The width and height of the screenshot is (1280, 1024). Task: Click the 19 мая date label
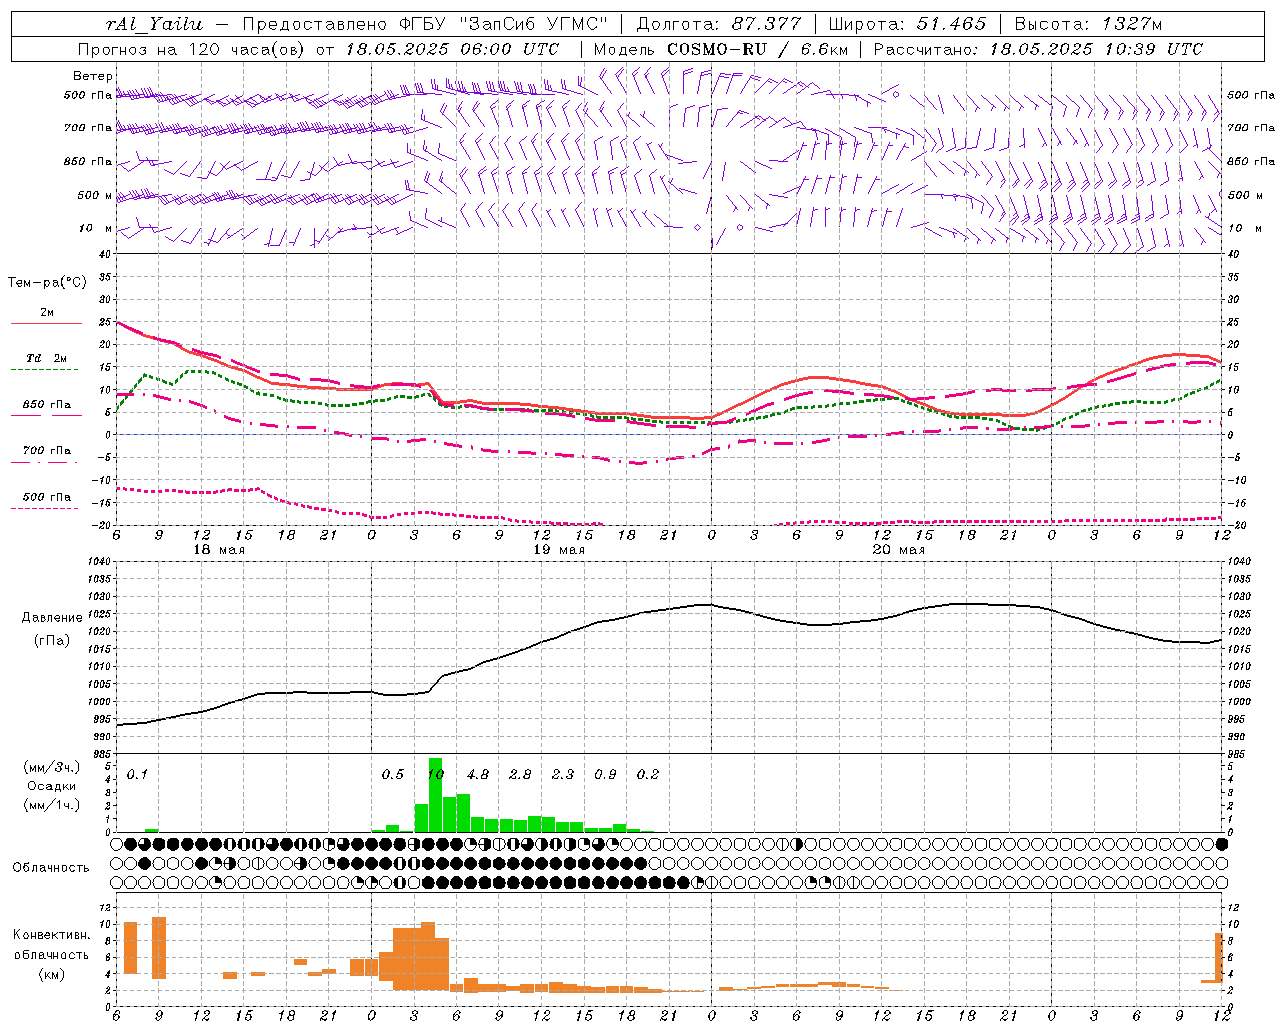559,550
